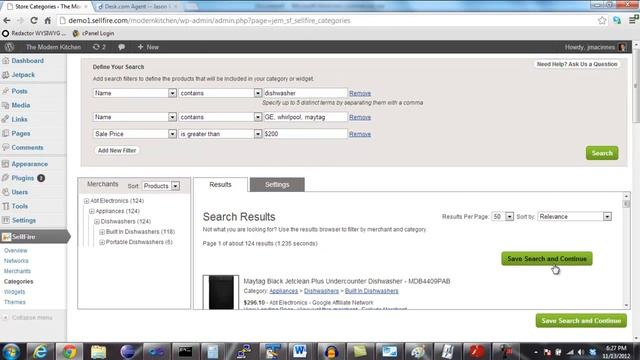Open the comments bubble in admin bar

121,47
